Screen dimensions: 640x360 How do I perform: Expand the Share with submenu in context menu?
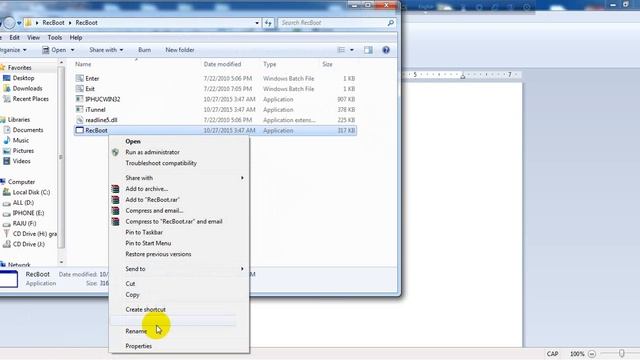(242, 178)
